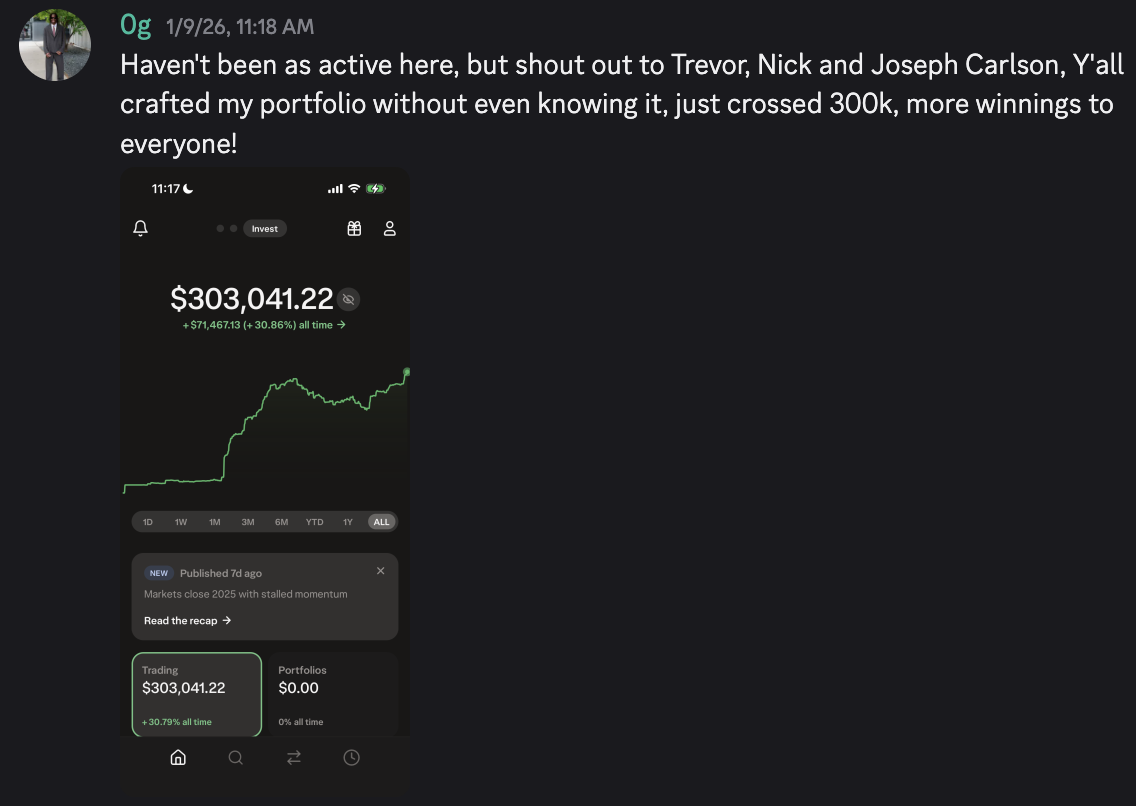Open the gift rewards icon
This screenshot has height=806, width=1136.
354,229
